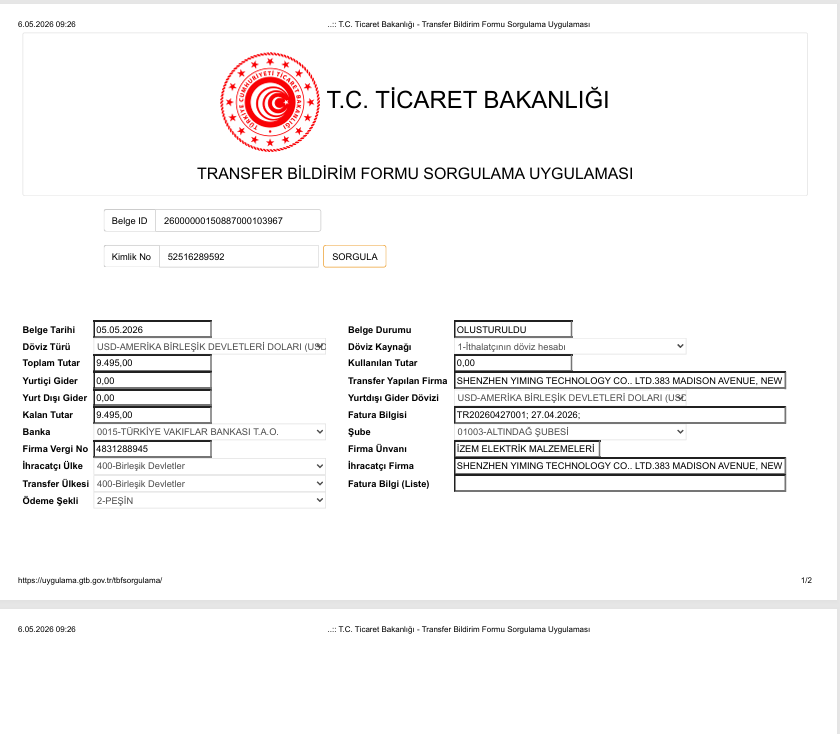Click the Yurt Dışı Gider field
The height and width of the screenshot is (734, 840).
153,398
